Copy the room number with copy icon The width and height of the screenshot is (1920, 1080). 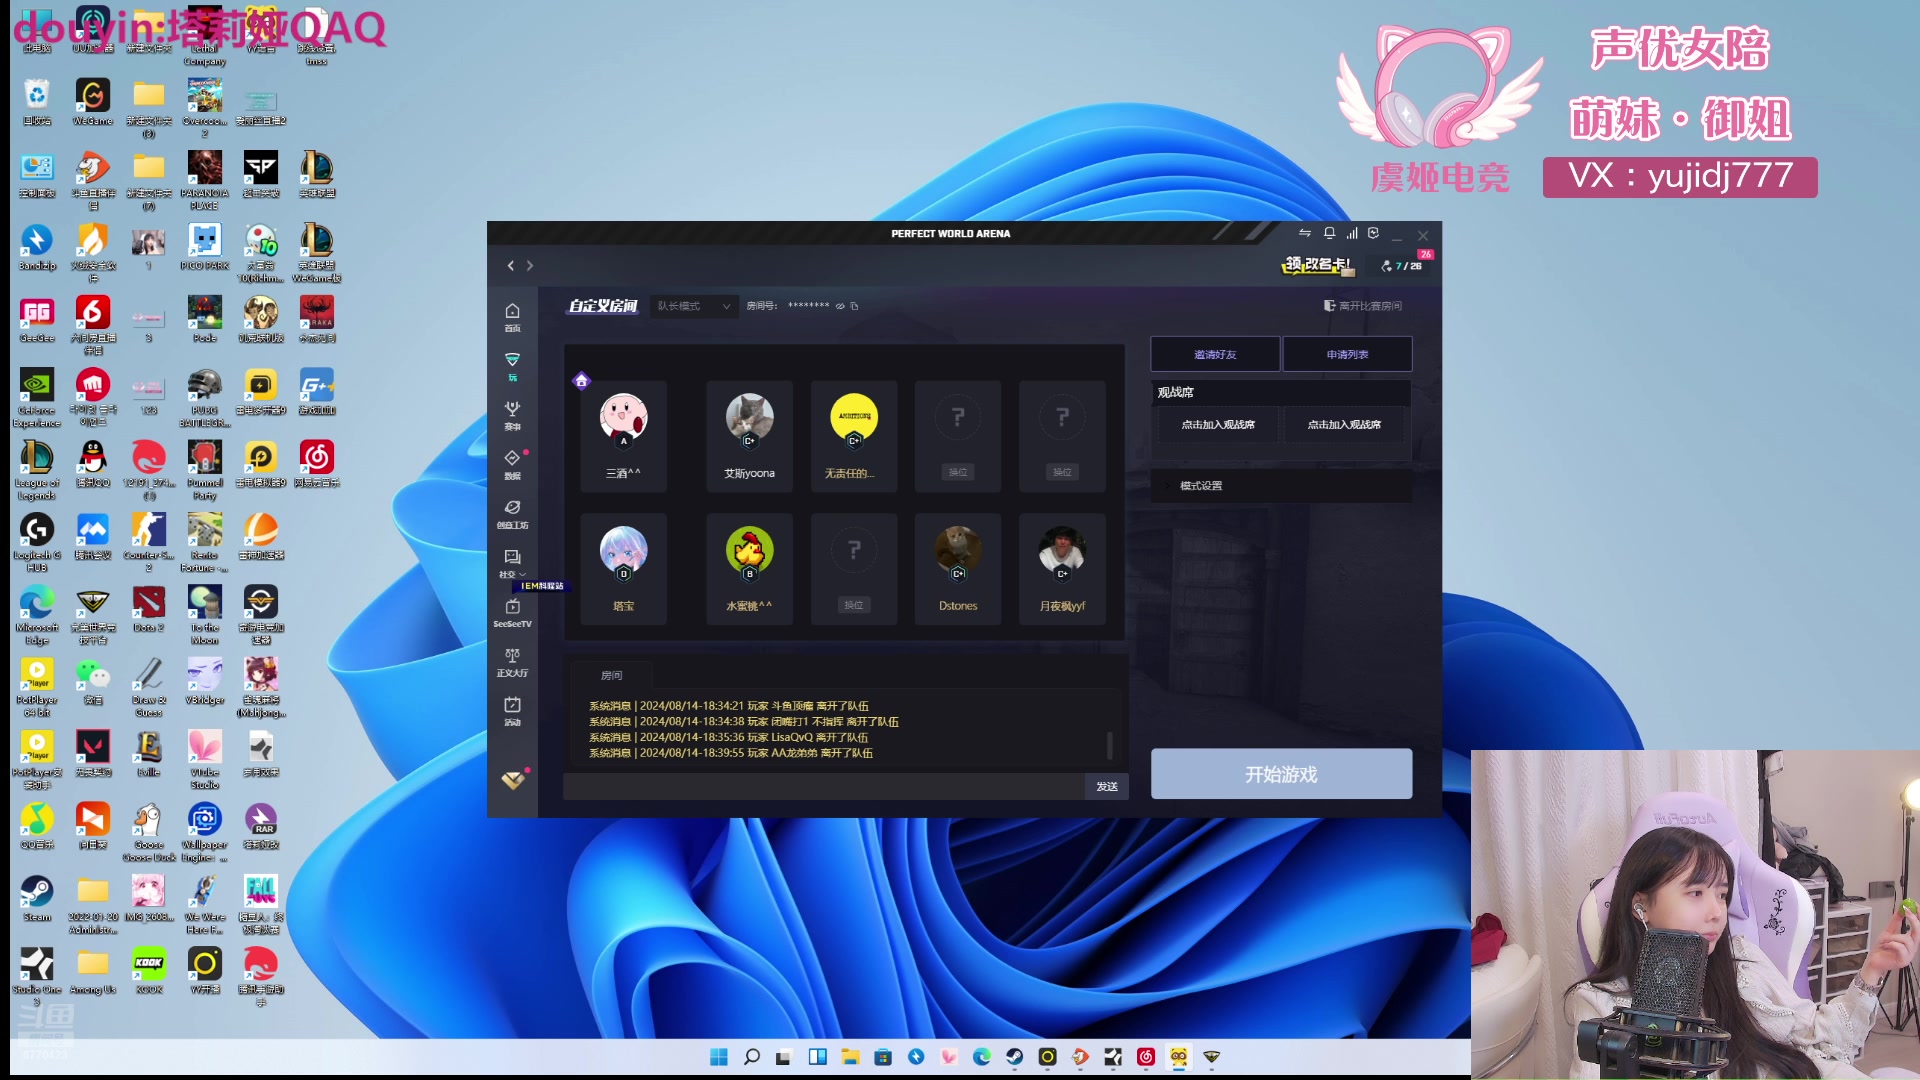(x=854, y=306)
